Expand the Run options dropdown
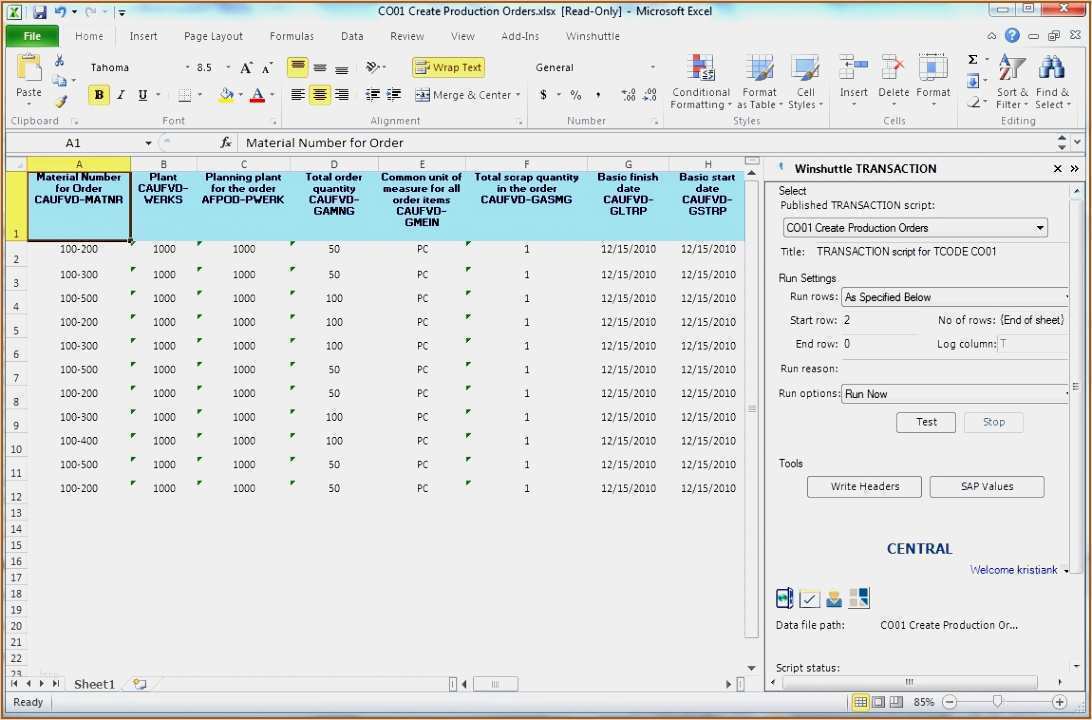This screenshot has width=1092, height=720. (1068, 394)
